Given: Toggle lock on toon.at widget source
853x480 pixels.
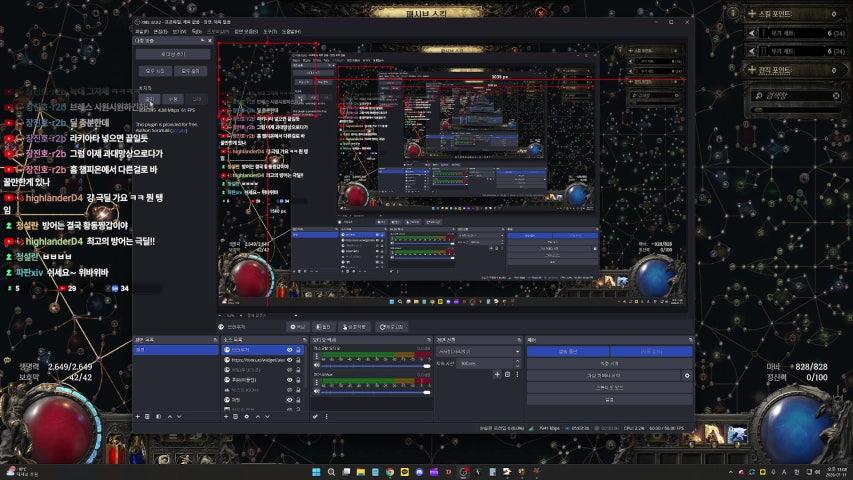Looking at the screenshot, I should (x=298, y=360).
